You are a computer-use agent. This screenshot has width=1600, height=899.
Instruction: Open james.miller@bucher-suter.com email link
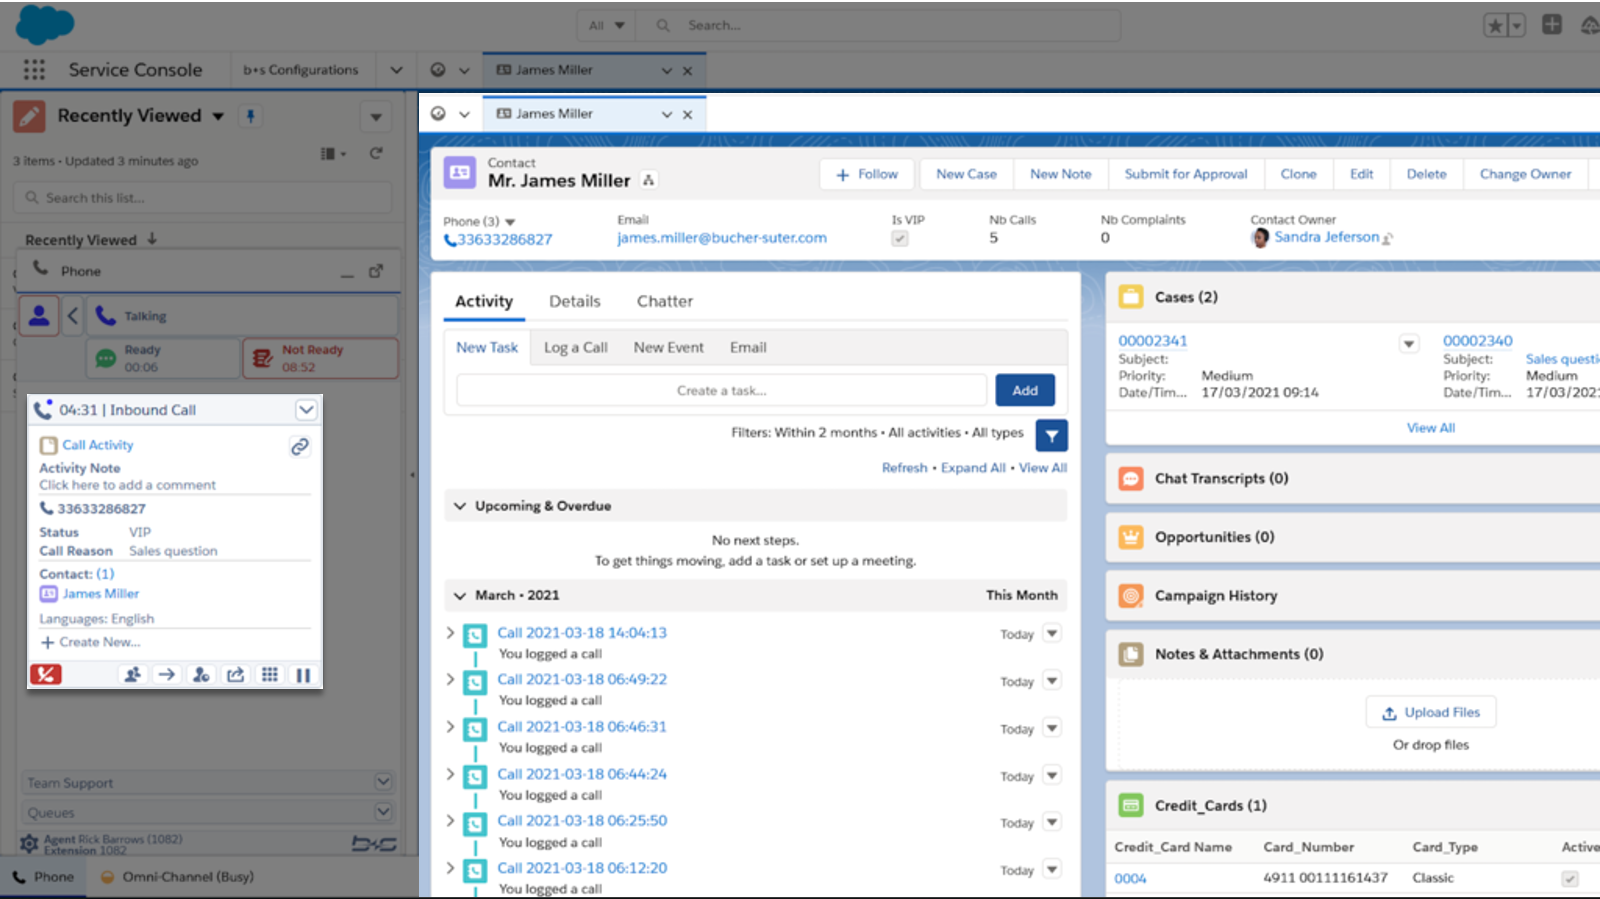point(722,238)
